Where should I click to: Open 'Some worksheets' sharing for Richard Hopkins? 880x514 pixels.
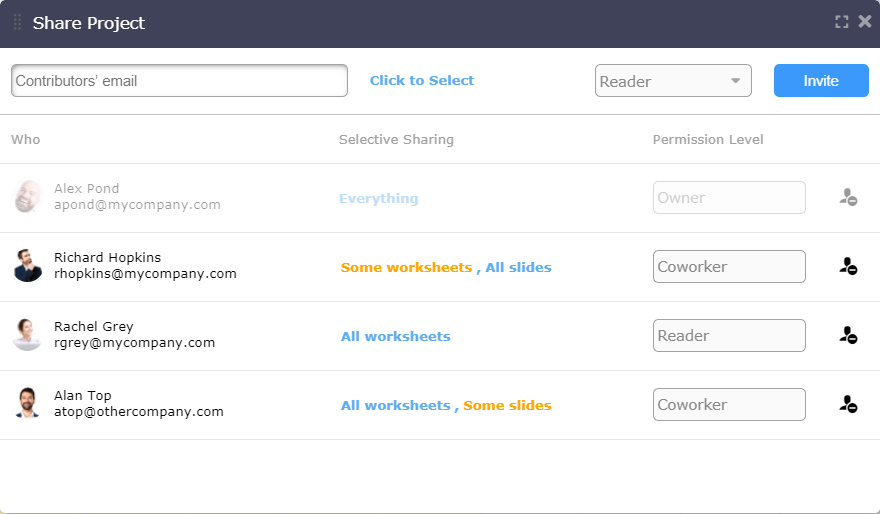(x=406, y=268)
